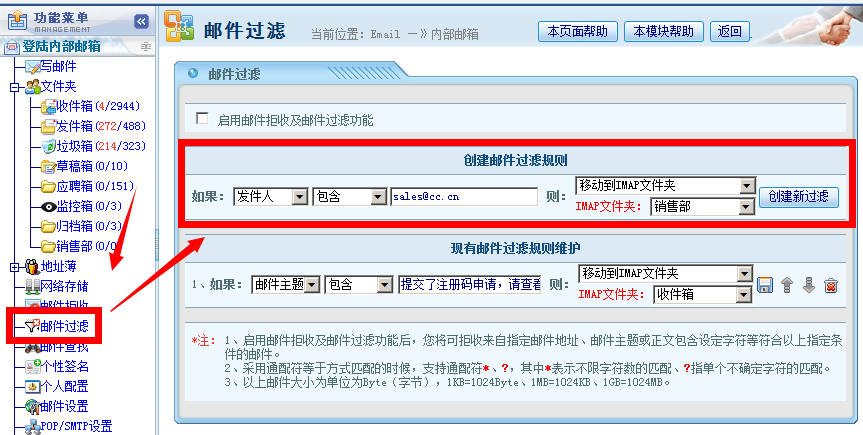Enable 启用邮件拒收及邮件过滤功能 checkbox
The width and height of the screenshot is (863, 435).
tap(202, 119)
